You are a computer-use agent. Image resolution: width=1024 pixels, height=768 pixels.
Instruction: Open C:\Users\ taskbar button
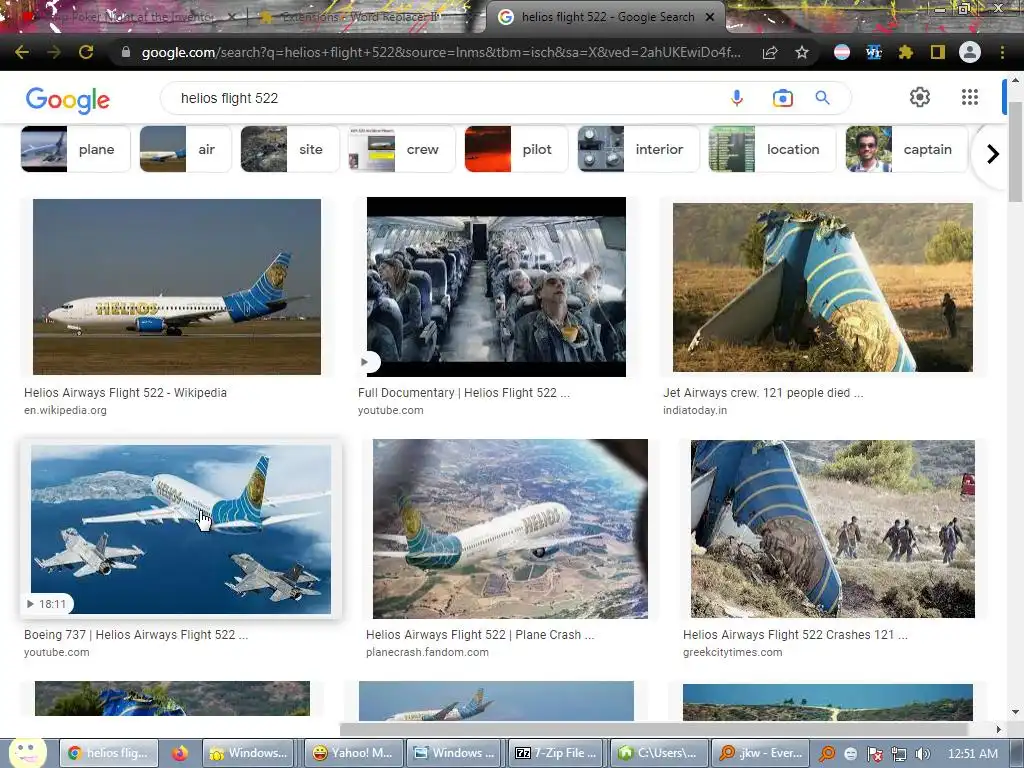tap(658, 753)
